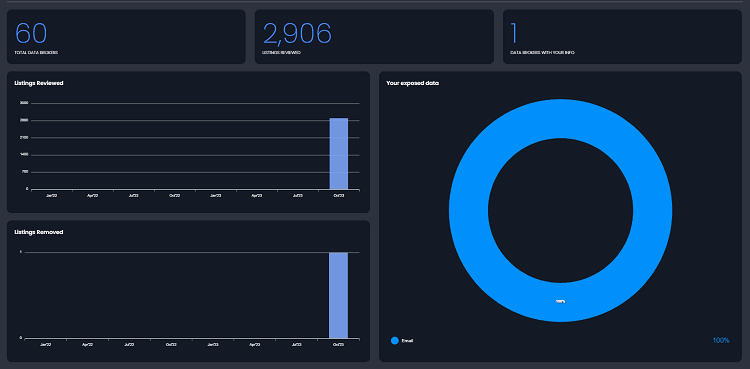Viewport: 750px width, 369px height.
Task: Click the "LISTINGS REVIEWED" caption under 2,906
Action: pyautogui.click(x=282, y=53)
